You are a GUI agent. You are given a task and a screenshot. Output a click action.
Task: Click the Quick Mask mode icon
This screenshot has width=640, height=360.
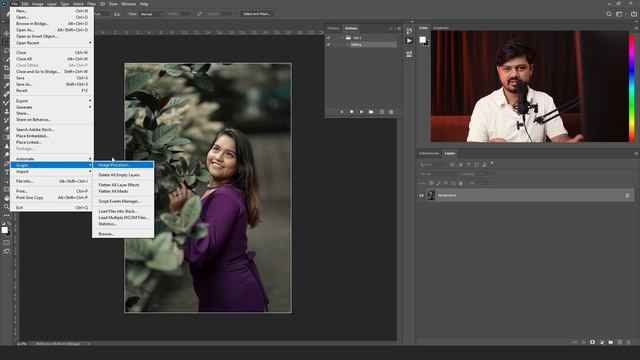pyautogui.click(x=7, y=242)
